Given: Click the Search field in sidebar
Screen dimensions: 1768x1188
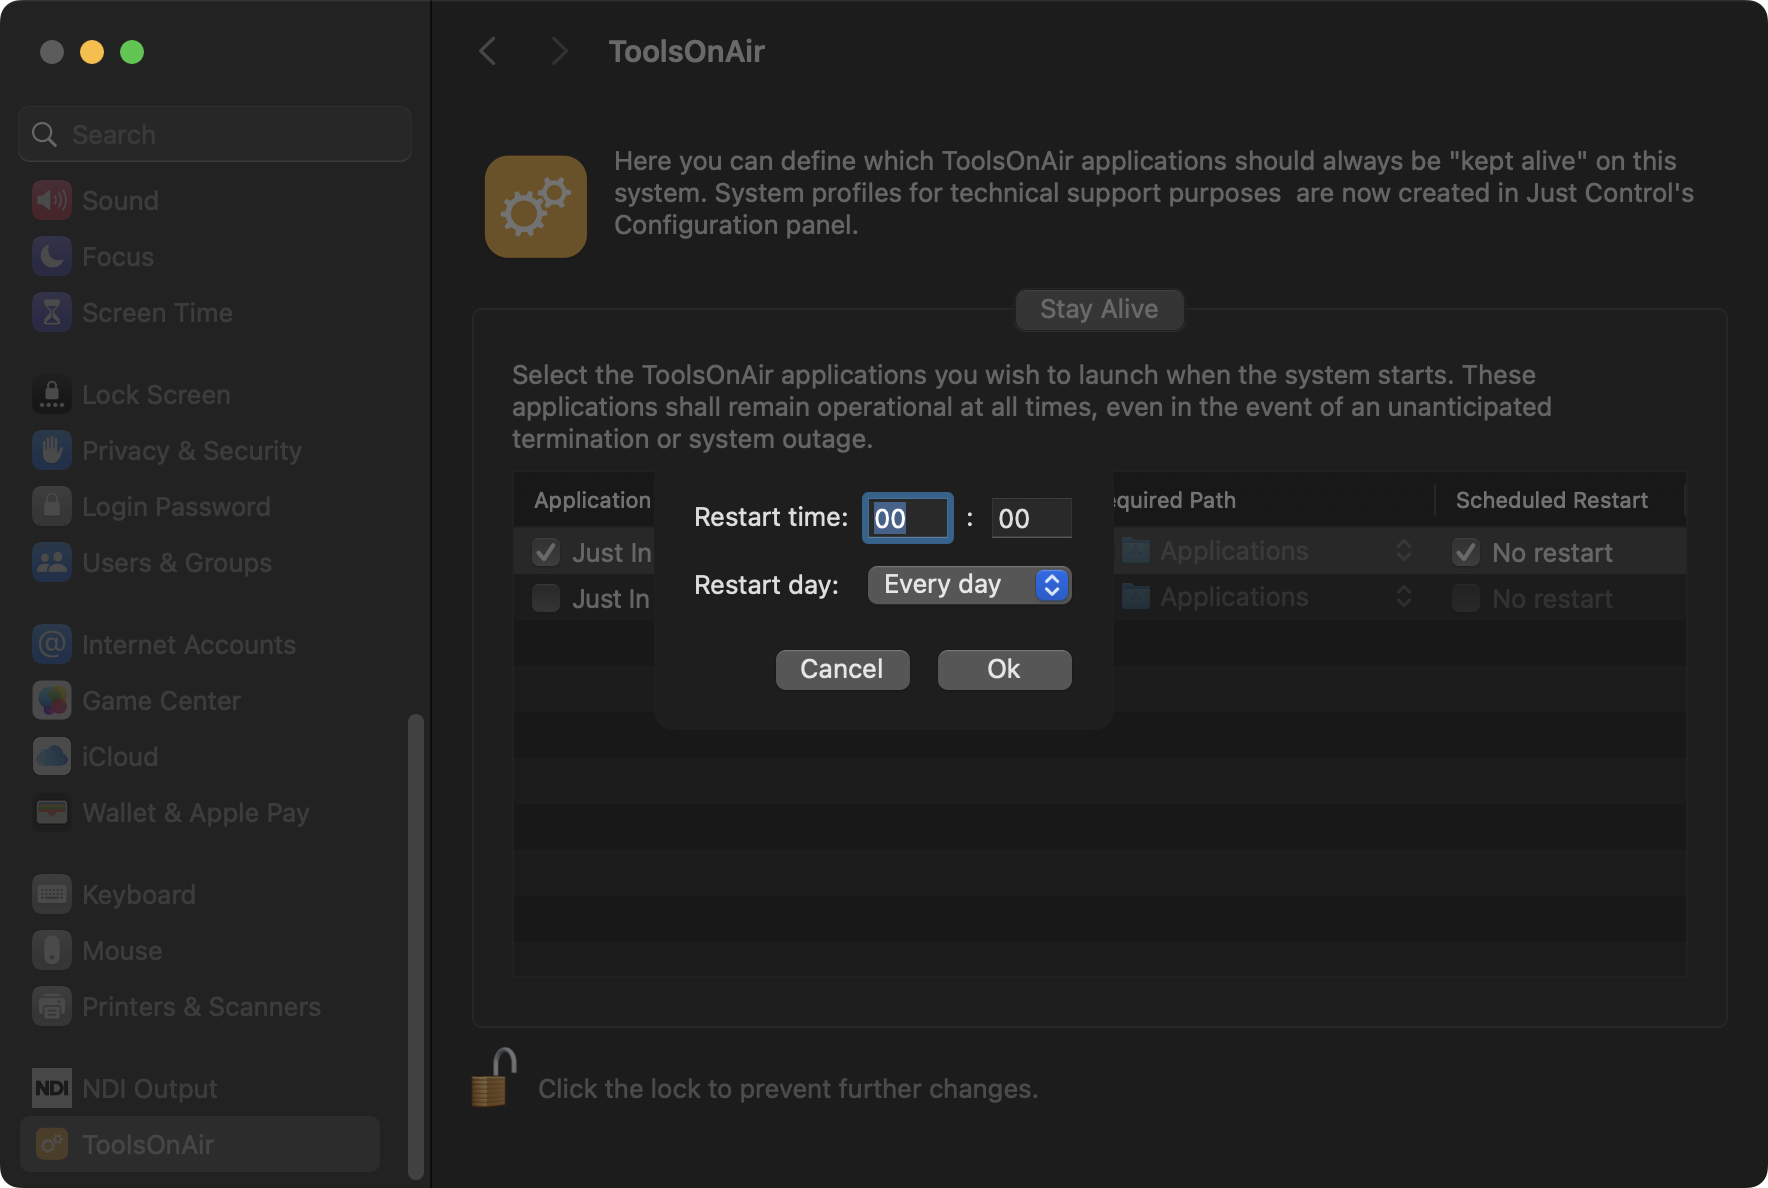Looking at the screenshot, I should (x=215, y=134).
